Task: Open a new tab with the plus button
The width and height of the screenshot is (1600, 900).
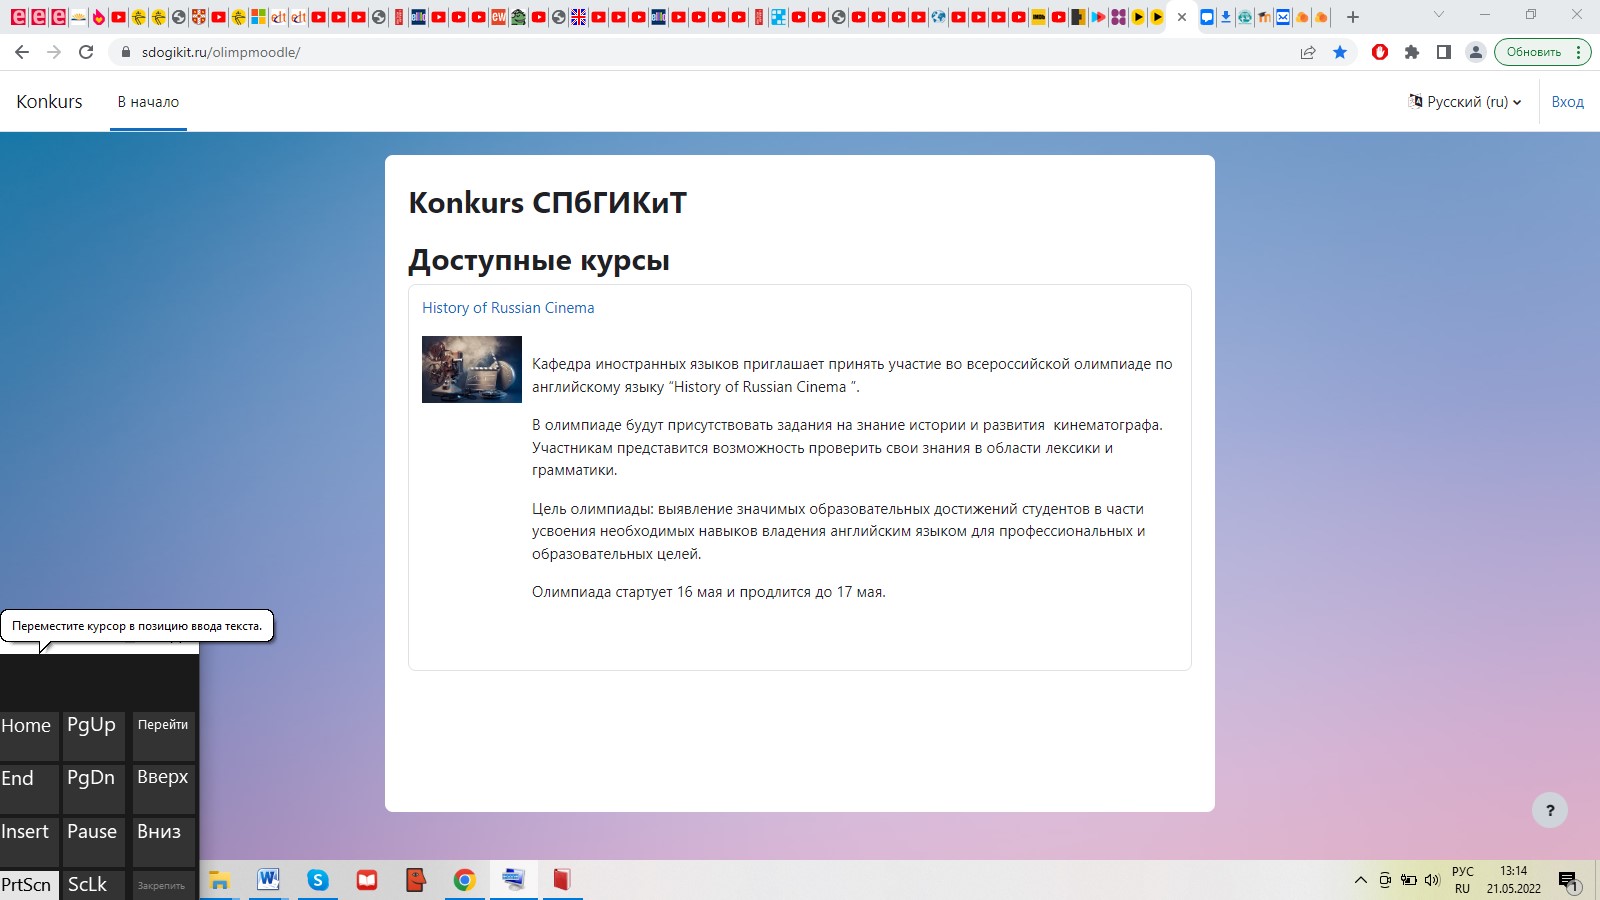Action: click(1353, 17)
